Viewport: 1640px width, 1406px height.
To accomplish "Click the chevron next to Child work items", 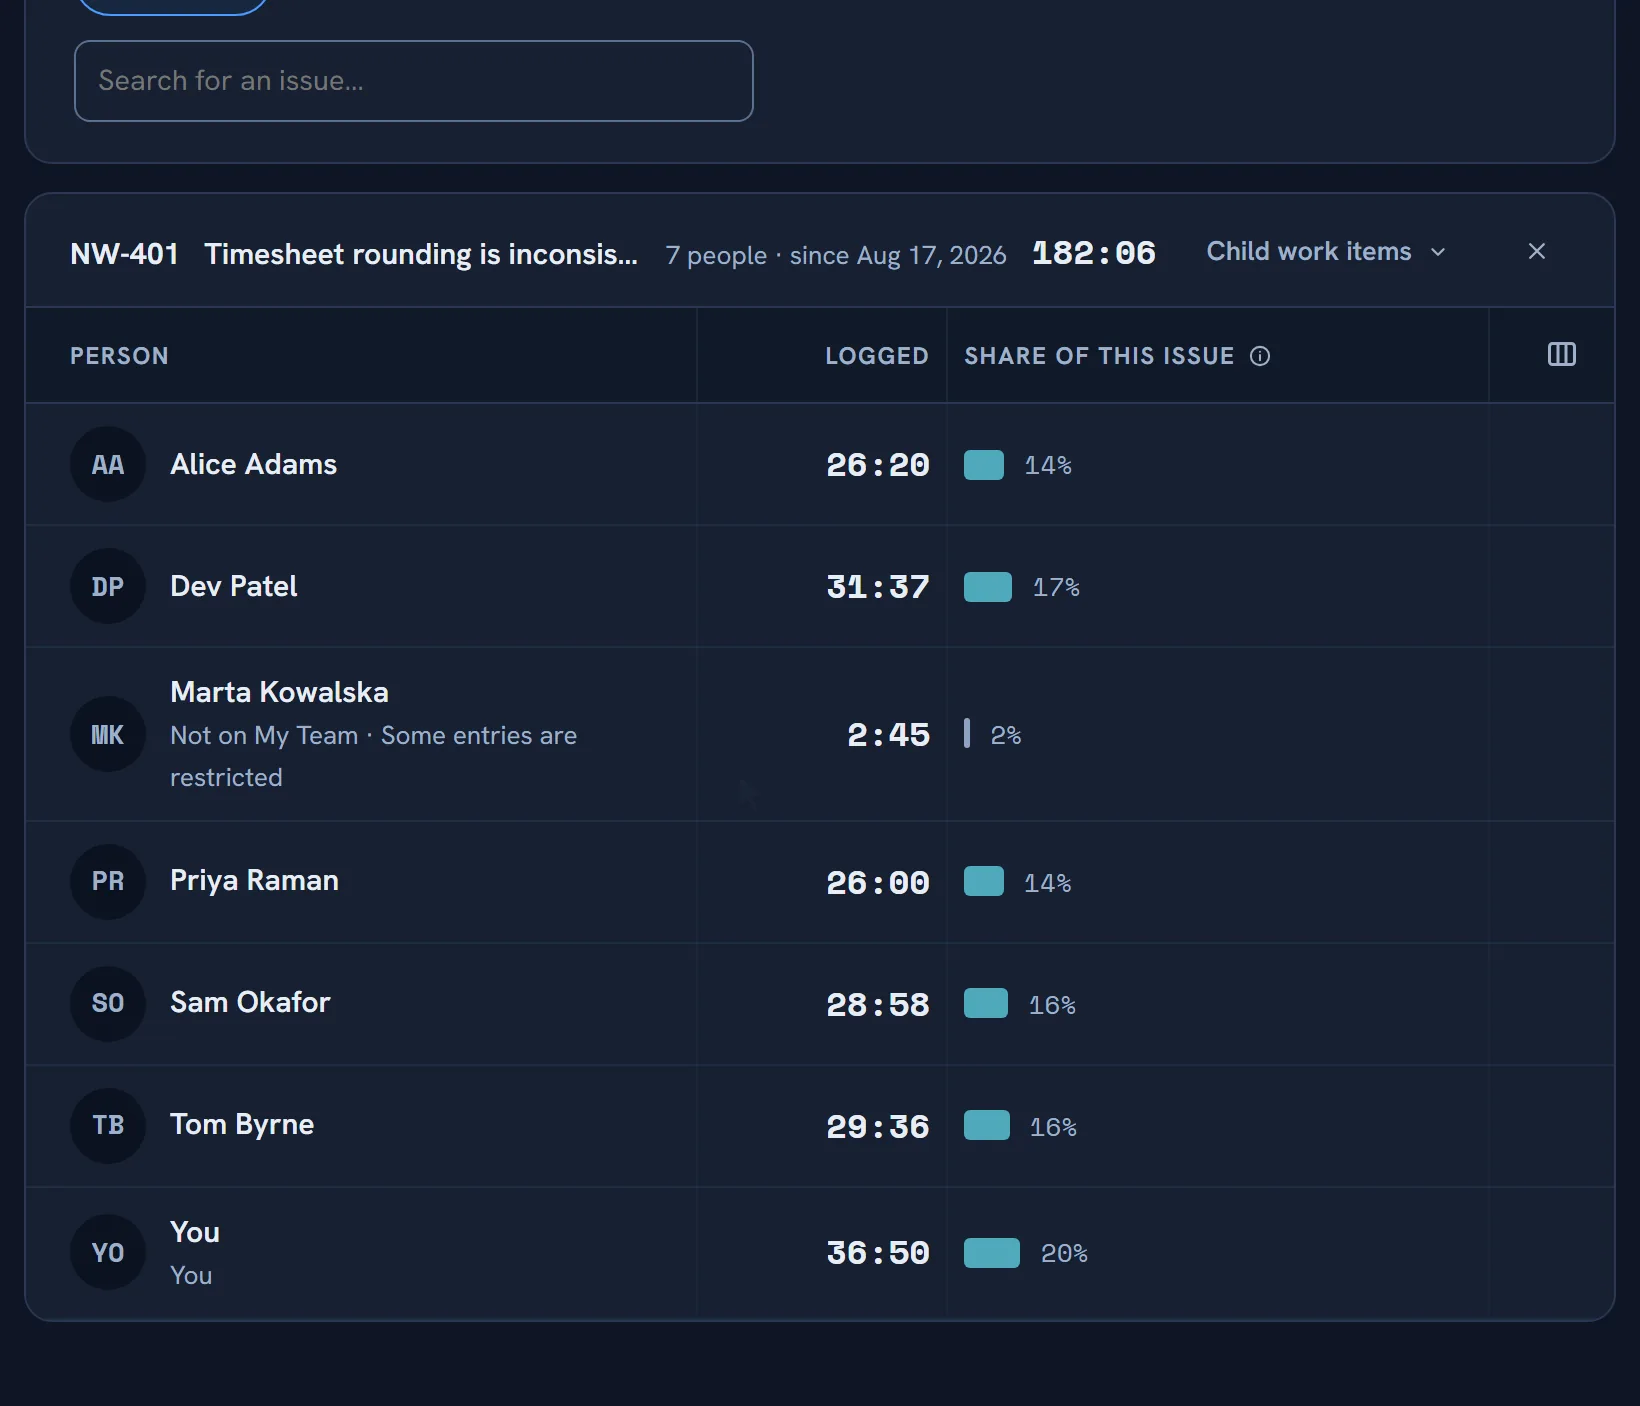I will (1438, 252).
